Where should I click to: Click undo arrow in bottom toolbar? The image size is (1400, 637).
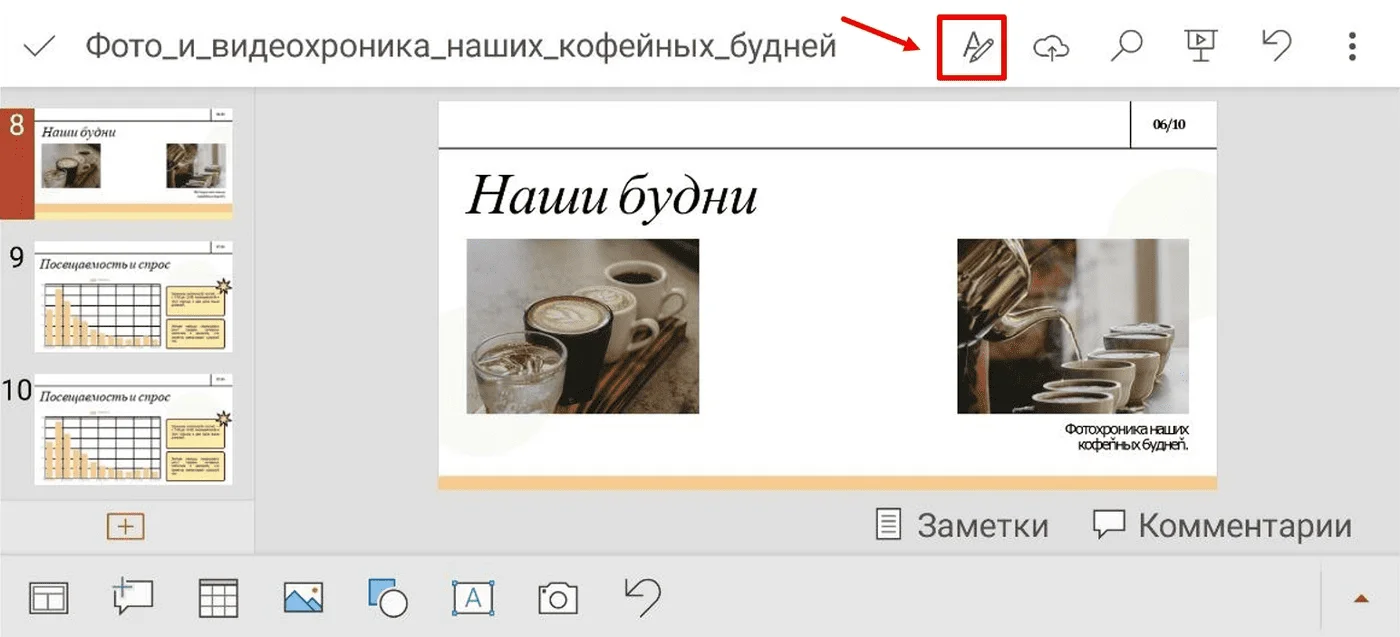tap(643, 597)
